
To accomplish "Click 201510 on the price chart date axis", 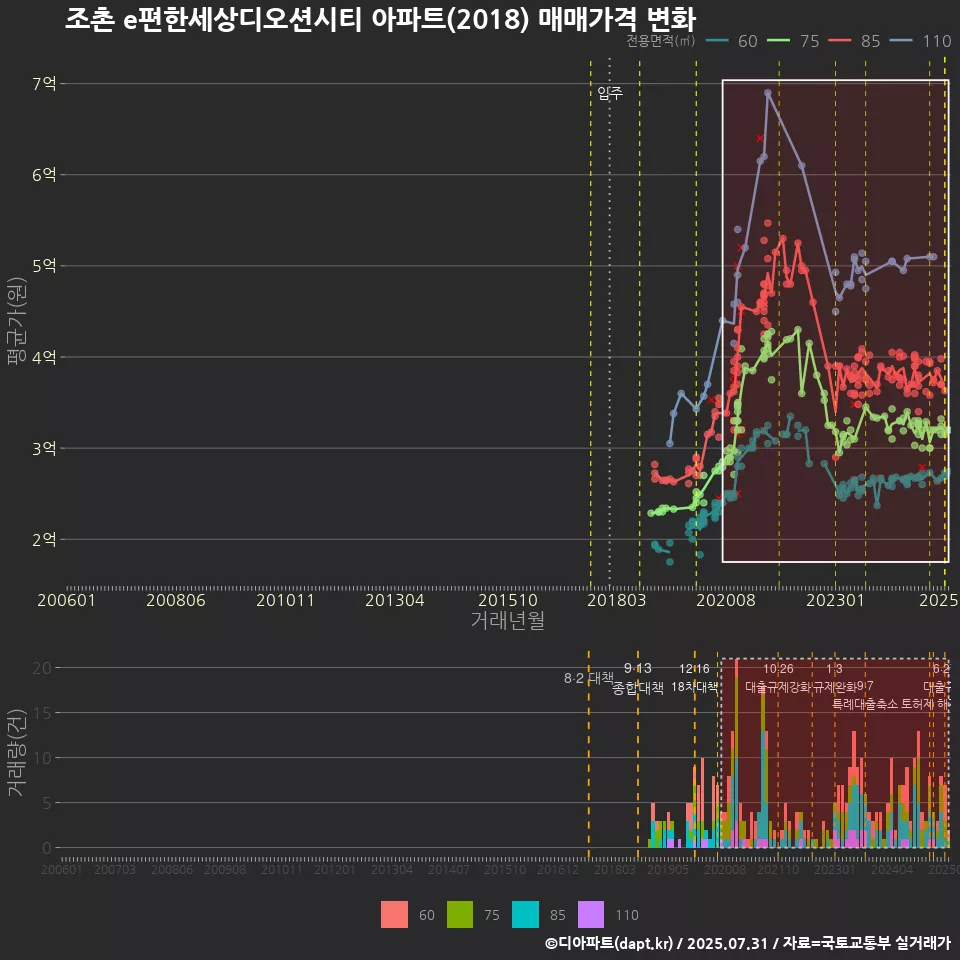I will tap(508, 600).
